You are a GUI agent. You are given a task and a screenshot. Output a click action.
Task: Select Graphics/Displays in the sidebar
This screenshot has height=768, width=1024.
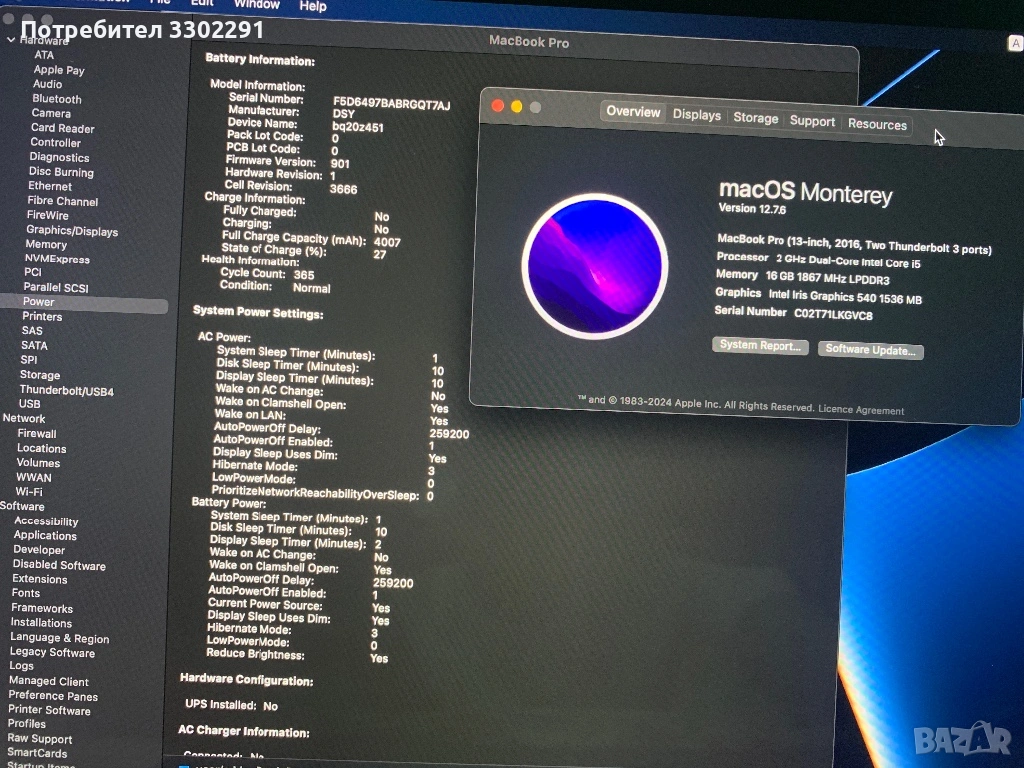click(x=72, y=231)
